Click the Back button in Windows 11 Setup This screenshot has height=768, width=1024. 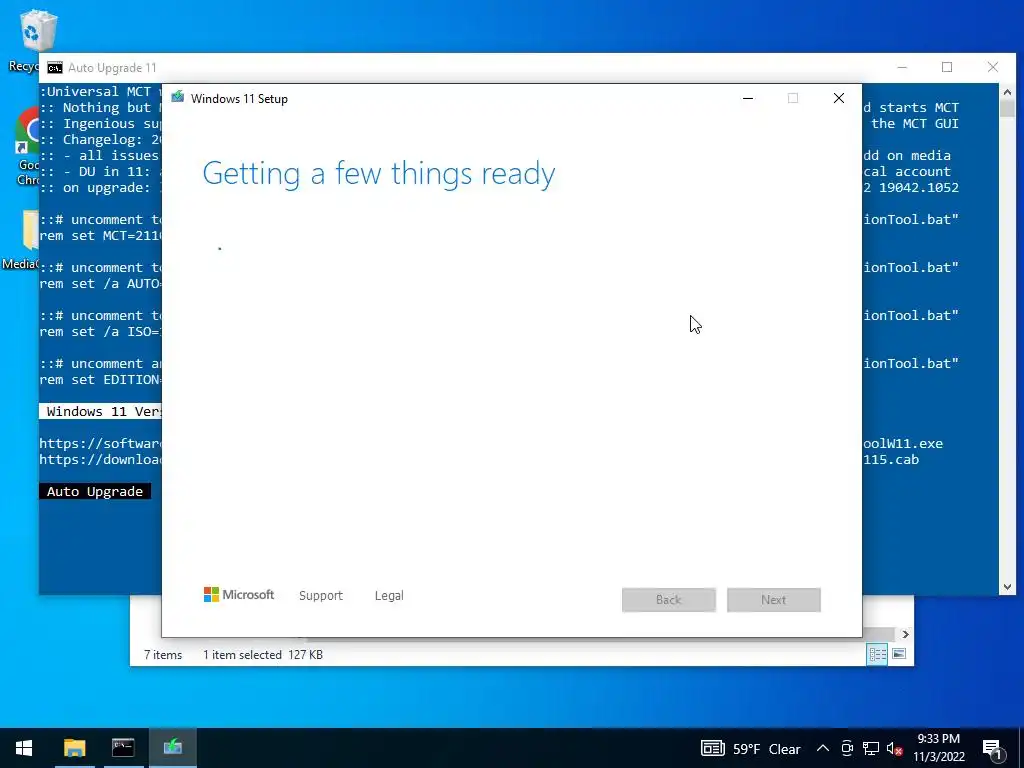click(669, 600)
